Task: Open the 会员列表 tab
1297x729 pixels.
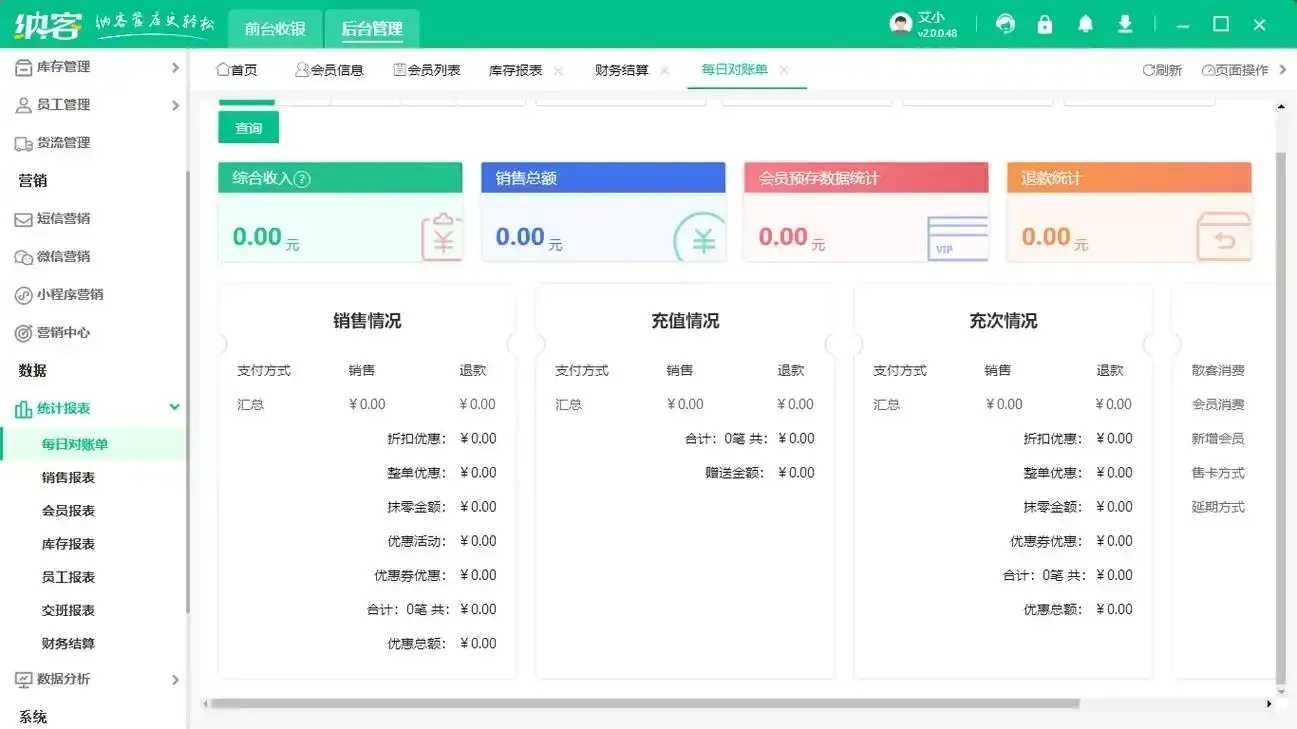Action: point(427,70)
